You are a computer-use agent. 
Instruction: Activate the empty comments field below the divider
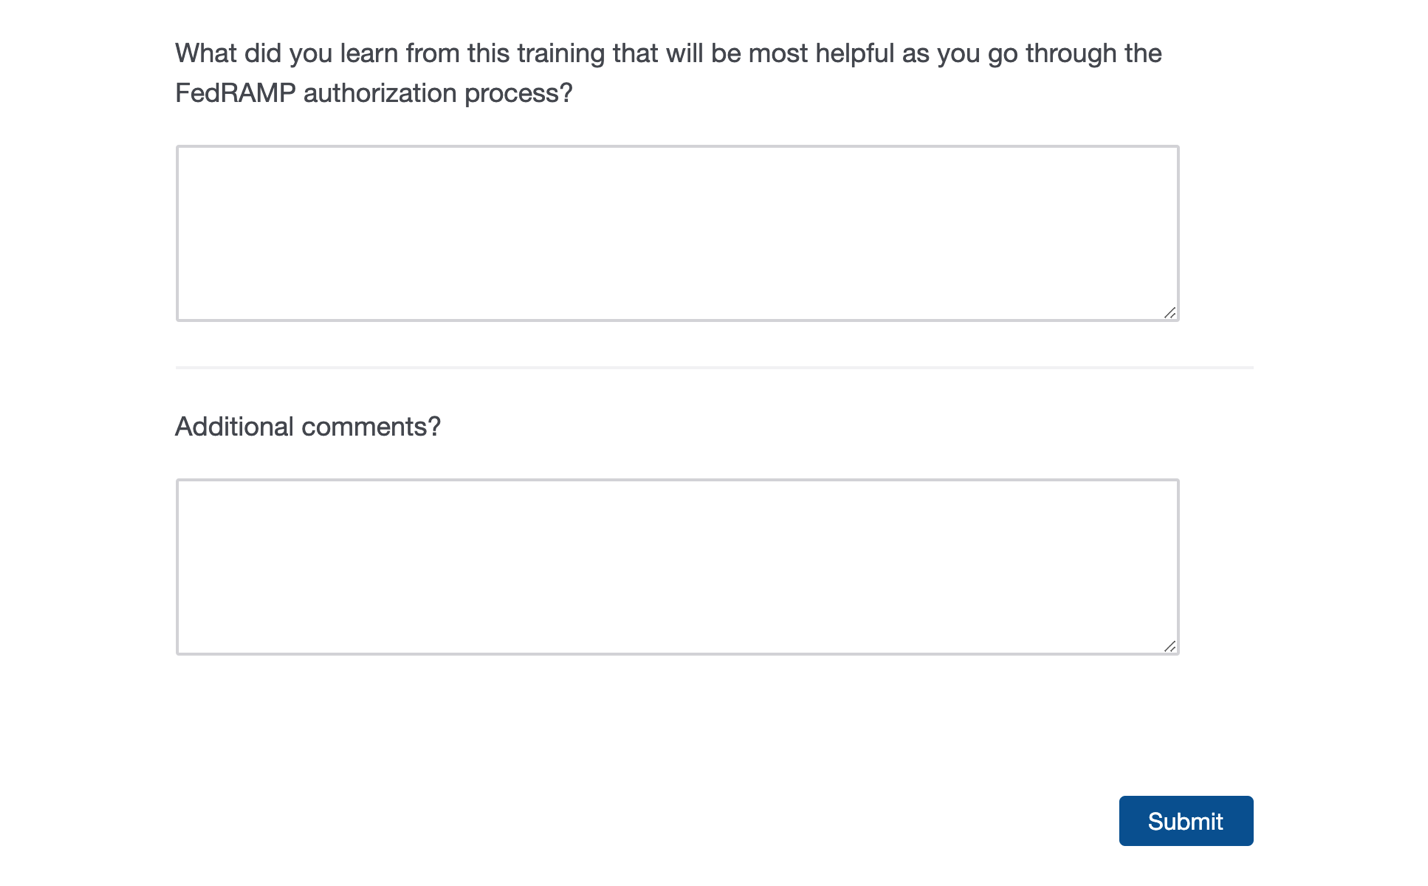coord(677,567)
